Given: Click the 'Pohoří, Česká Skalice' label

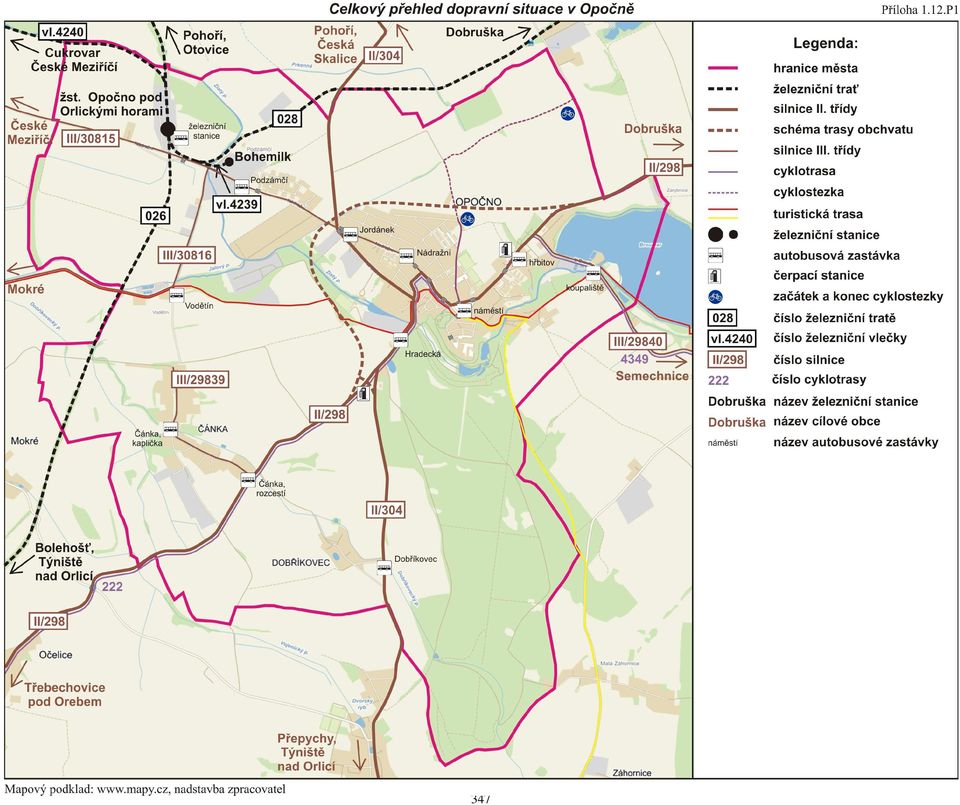Looking at the screenshot, I should [336, 45].
